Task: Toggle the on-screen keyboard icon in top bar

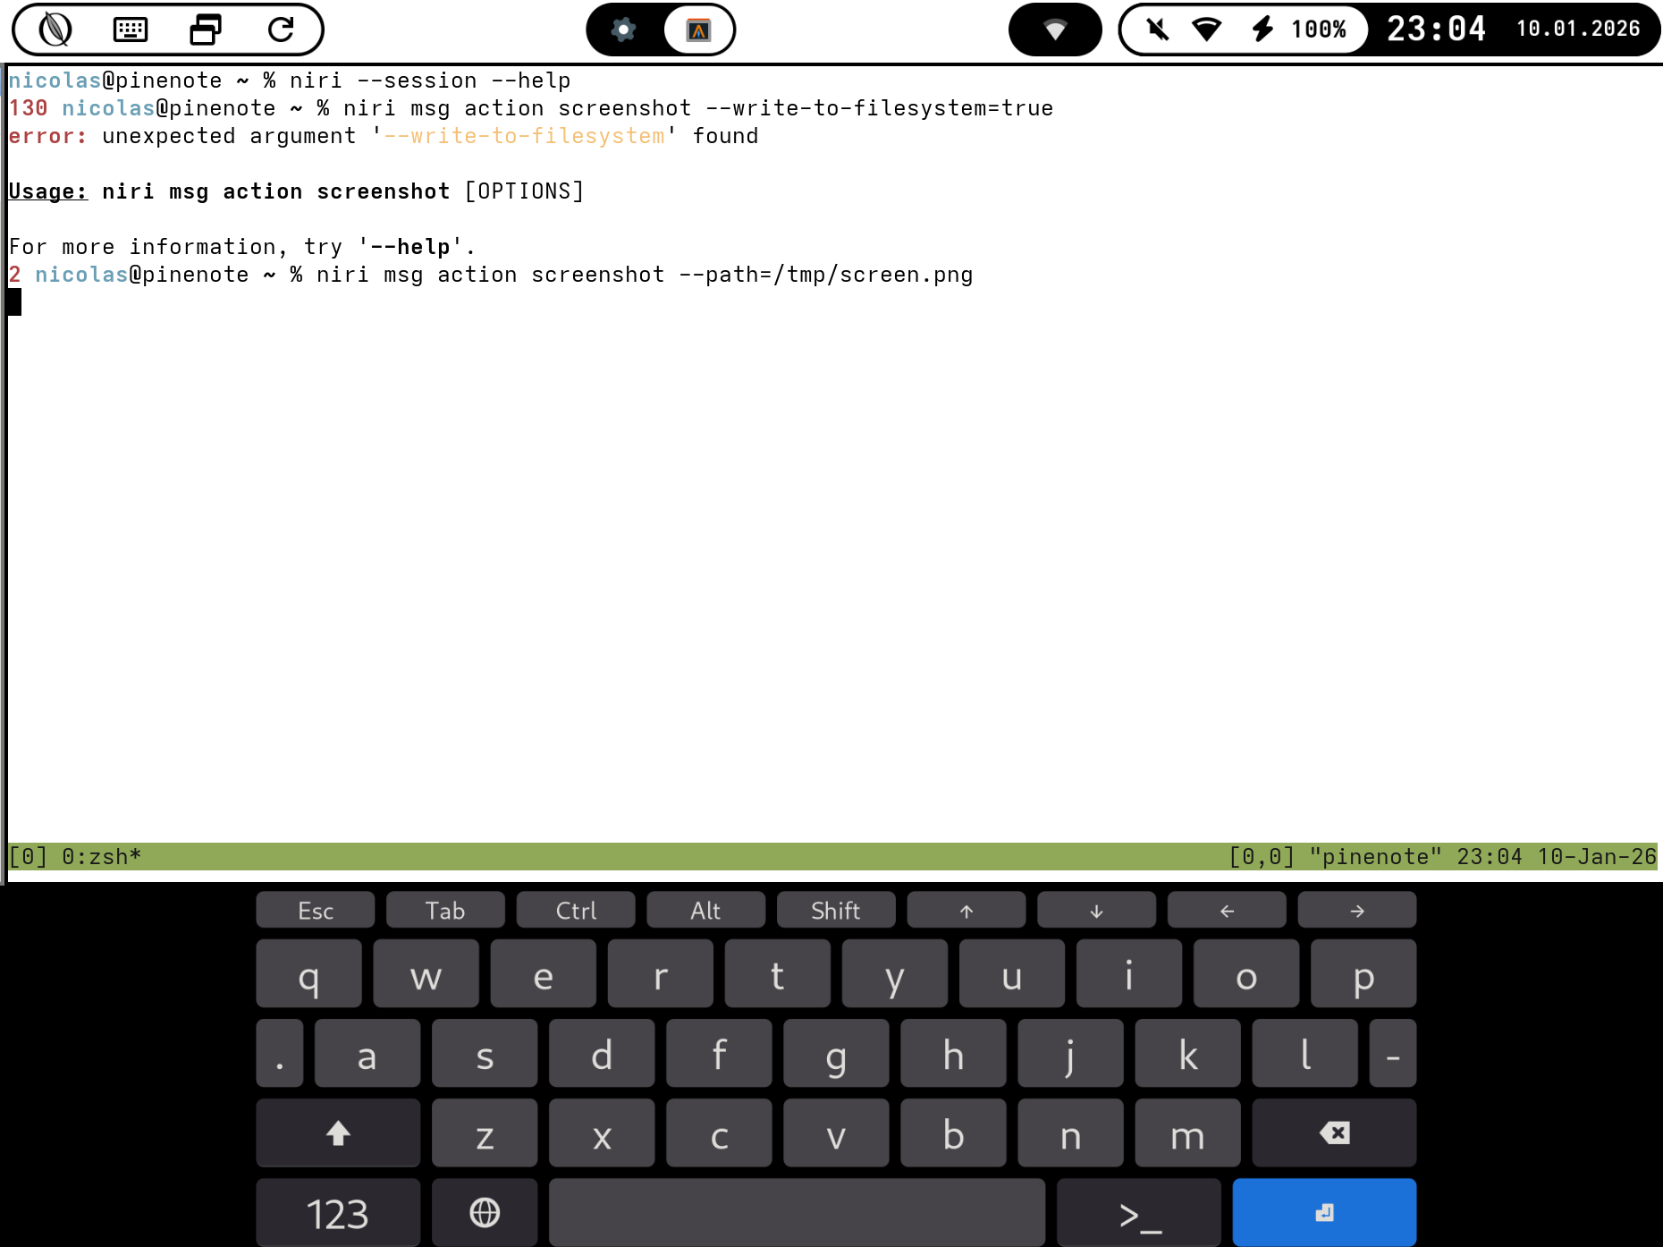Action: click(x=130, y=29)
